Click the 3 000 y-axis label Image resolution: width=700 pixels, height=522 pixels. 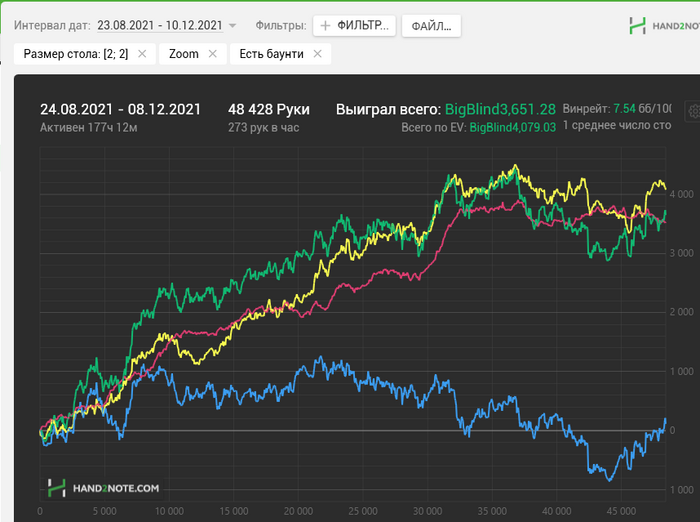(x=681, y=253)
